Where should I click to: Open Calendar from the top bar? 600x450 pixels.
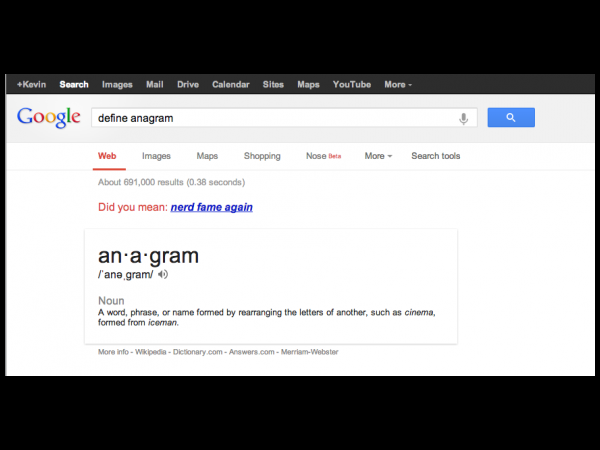pos(230,85)
